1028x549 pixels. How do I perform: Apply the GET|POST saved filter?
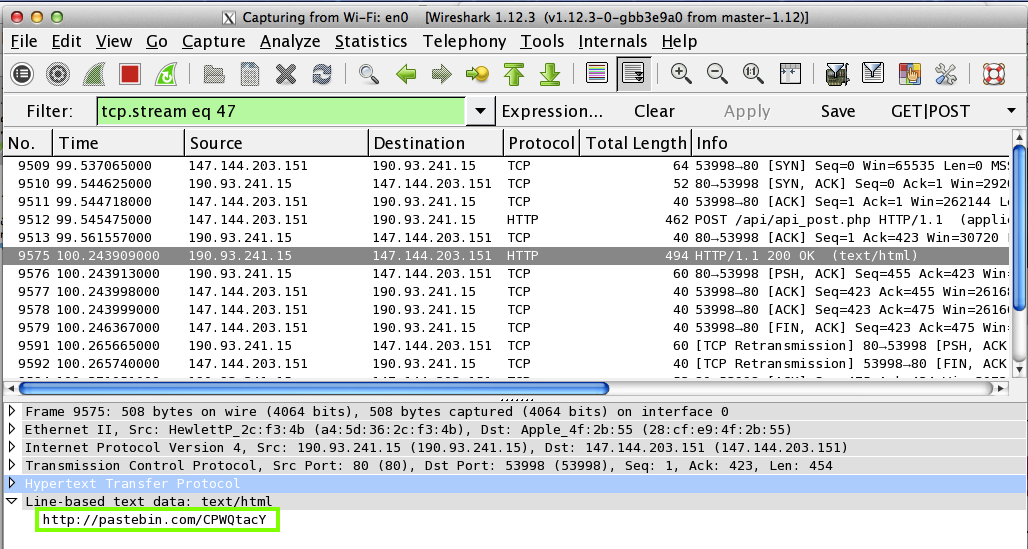coord(930,112)
